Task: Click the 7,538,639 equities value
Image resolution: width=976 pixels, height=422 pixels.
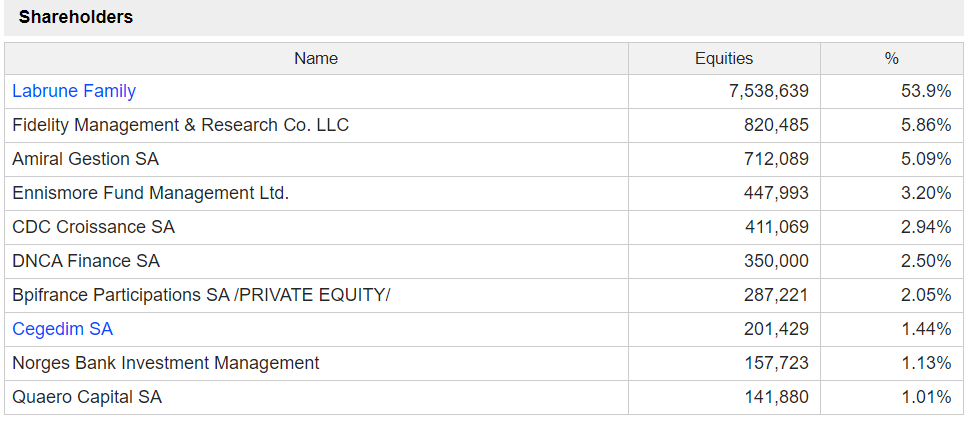Action: pyautogui.click(x=768, y=91)
